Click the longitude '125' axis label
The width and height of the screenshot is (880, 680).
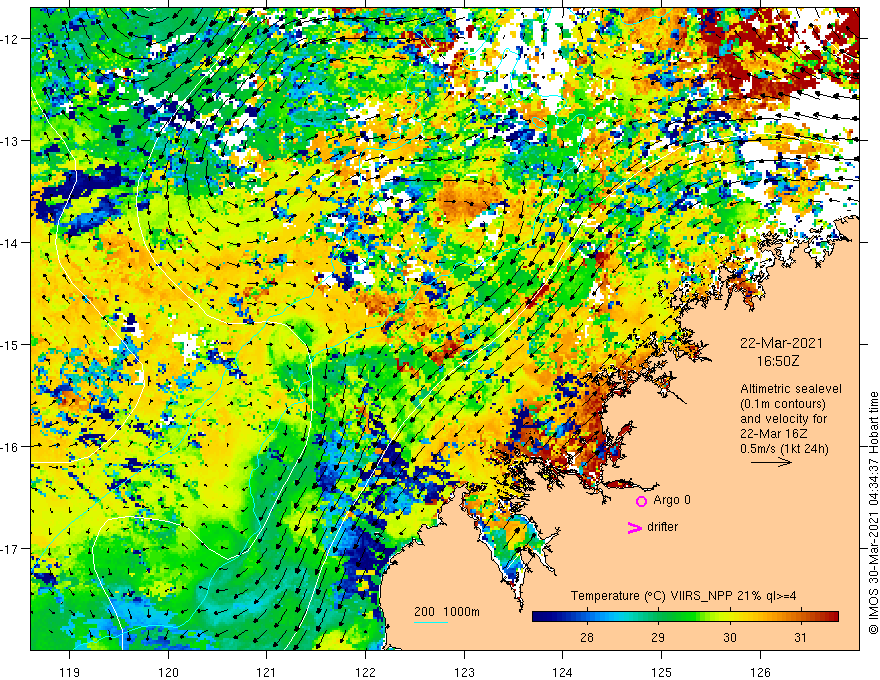(x=662, y=672)
